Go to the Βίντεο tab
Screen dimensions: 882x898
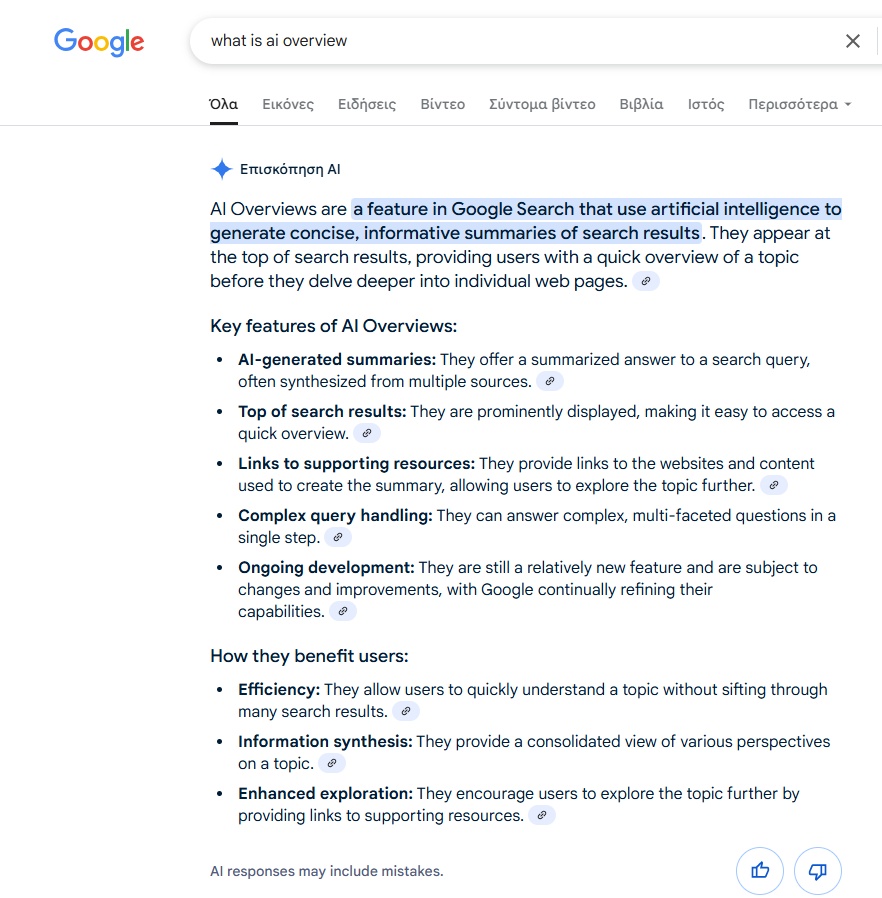(x=443, y=104)
